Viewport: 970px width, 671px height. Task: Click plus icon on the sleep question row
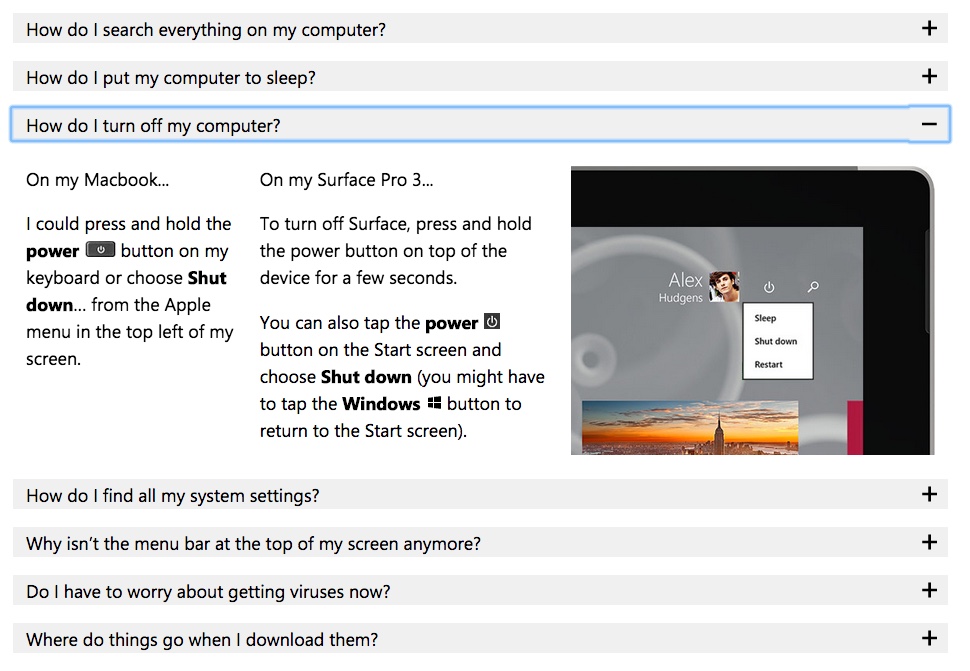click(x=929, y=77)
